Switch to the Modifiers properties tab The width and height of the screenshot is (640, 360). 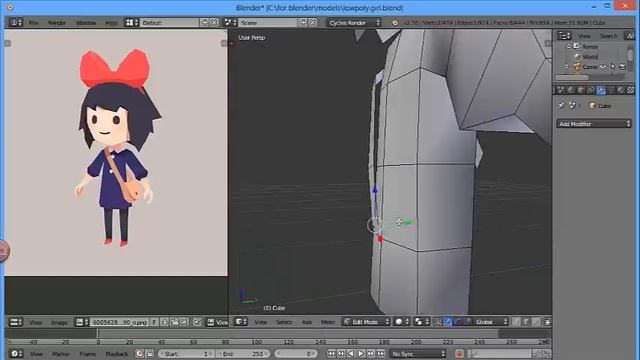coord(601,90)
